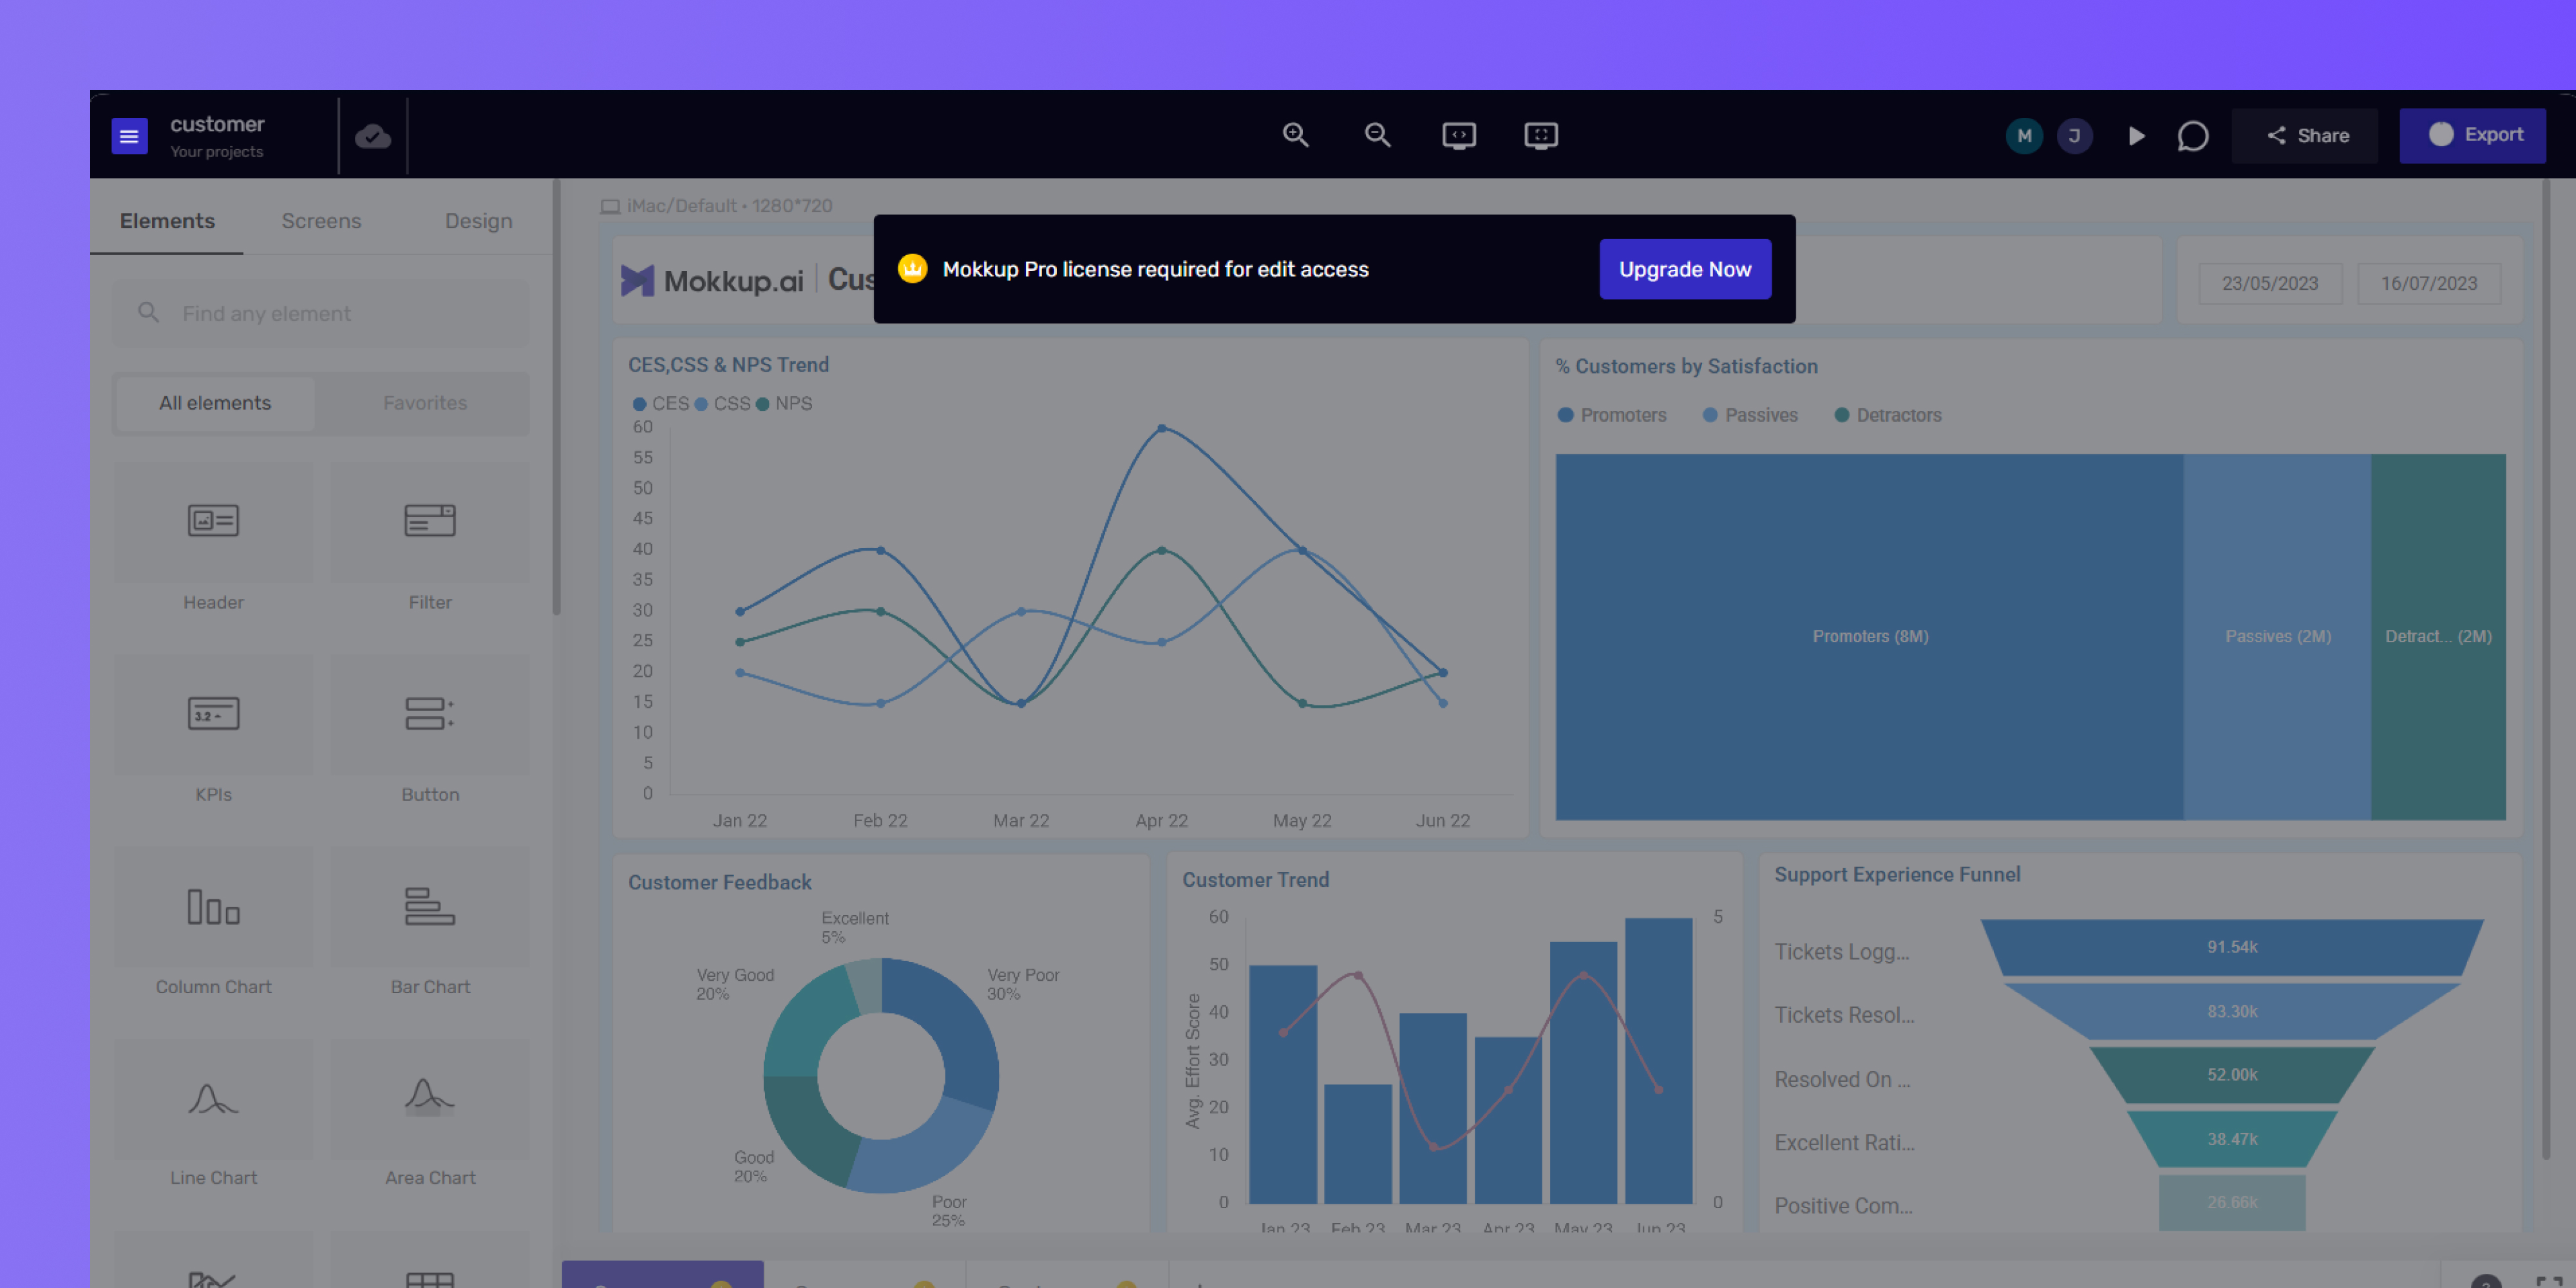Select the 83.30k funnel segment

2232,1012
